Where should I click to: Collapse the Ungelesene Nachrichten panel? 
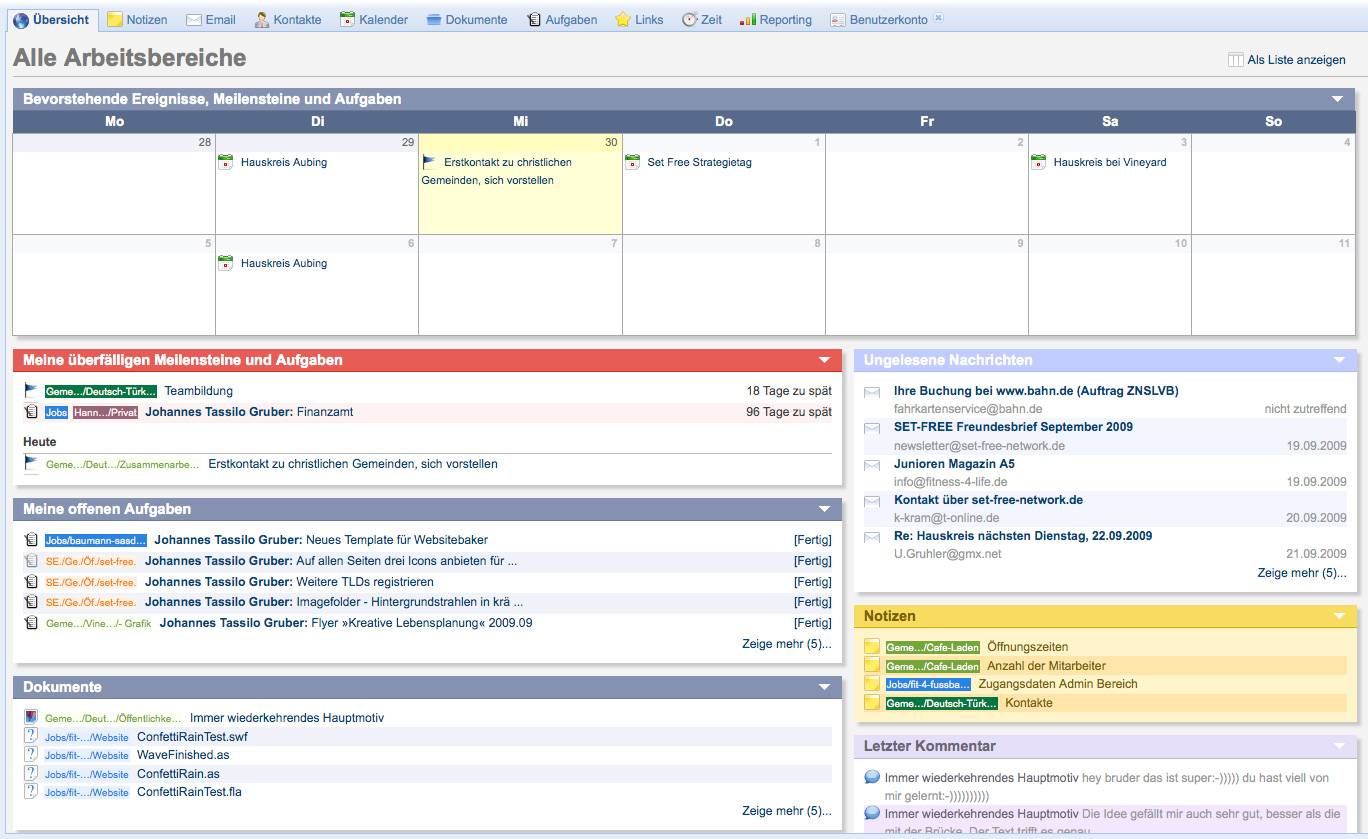tap(1339, 360)
